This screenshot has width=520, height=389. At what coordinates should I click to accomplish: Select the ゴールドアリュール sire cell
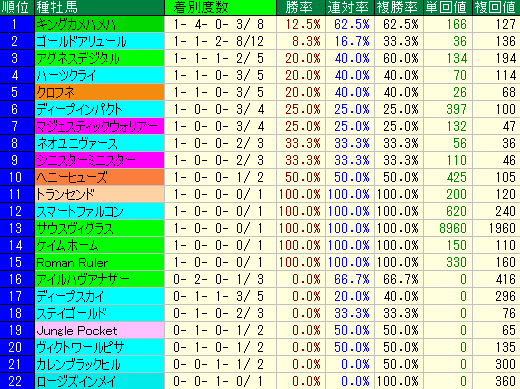99,41
